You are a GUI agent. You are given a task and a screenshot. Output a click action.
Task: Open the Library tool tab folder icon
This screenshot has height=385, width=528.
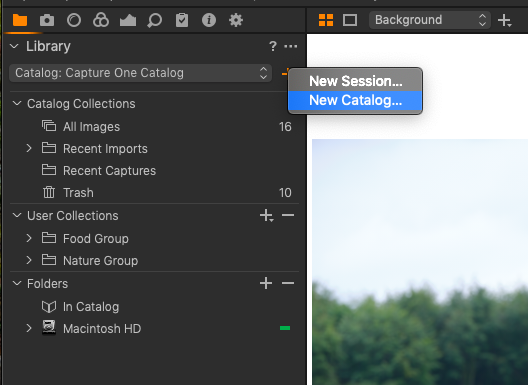[x=20, y=20]
